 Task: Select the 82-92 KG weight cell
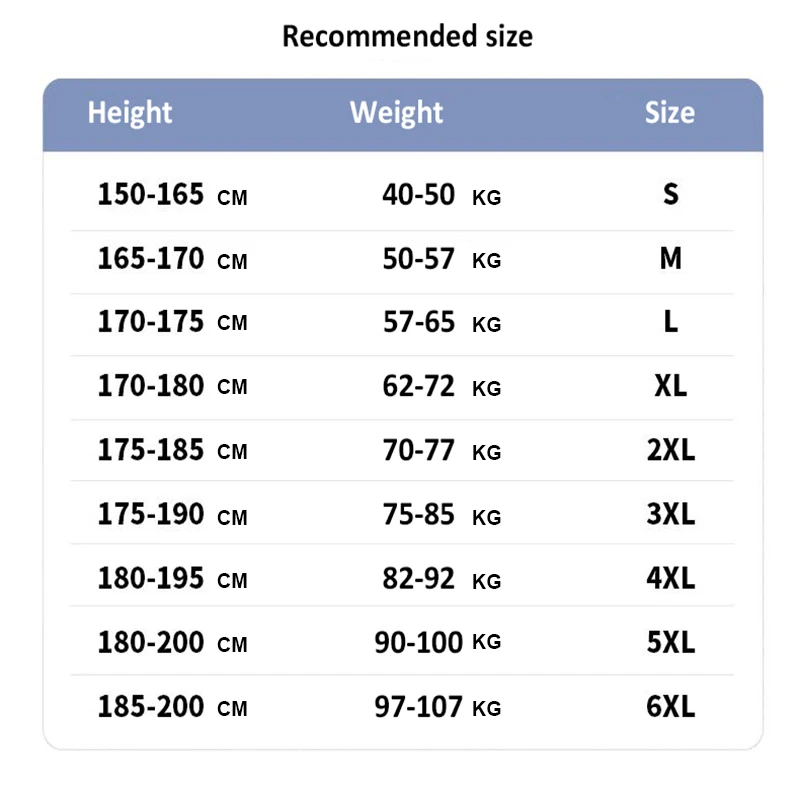[440, 579]
